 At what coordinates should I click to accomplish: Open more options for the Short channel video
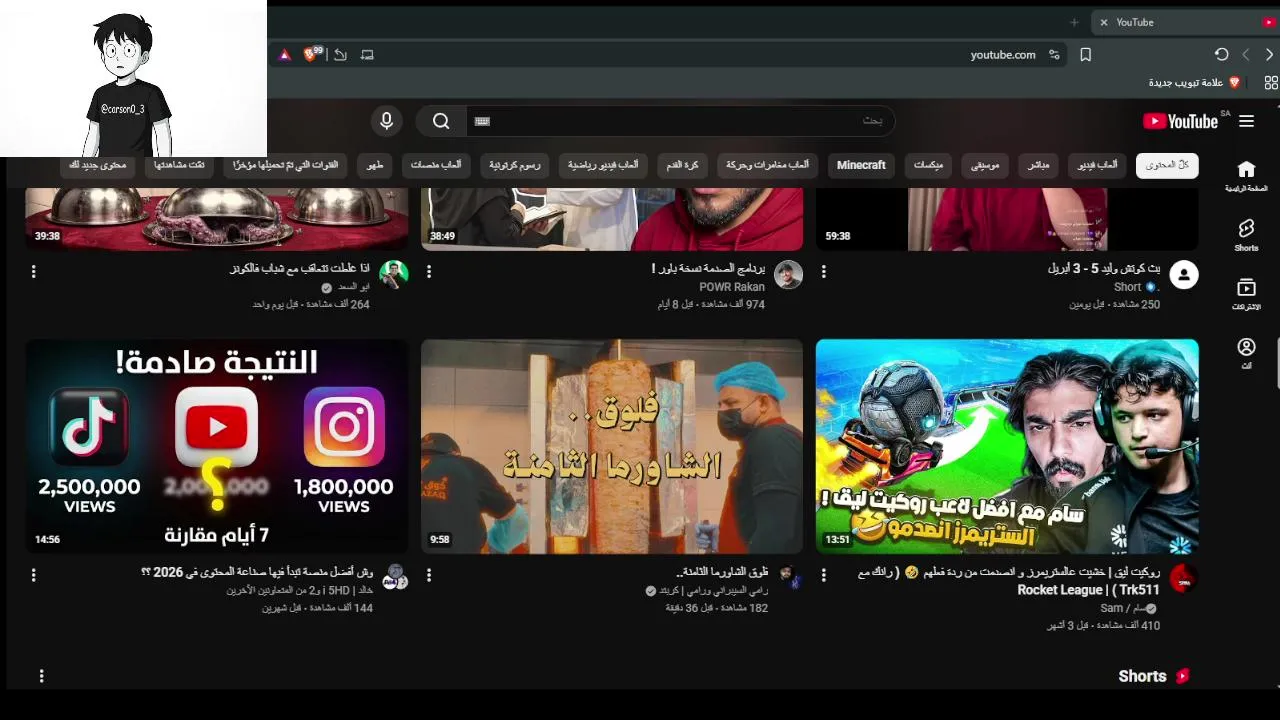pyautogui.click(x=824, y=271)
